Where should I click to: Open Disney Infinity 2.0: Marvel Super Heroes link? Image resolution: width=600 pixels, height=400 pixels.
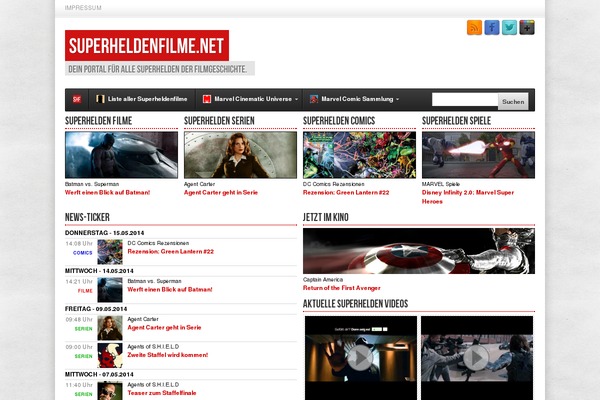[x=468, y=197]
